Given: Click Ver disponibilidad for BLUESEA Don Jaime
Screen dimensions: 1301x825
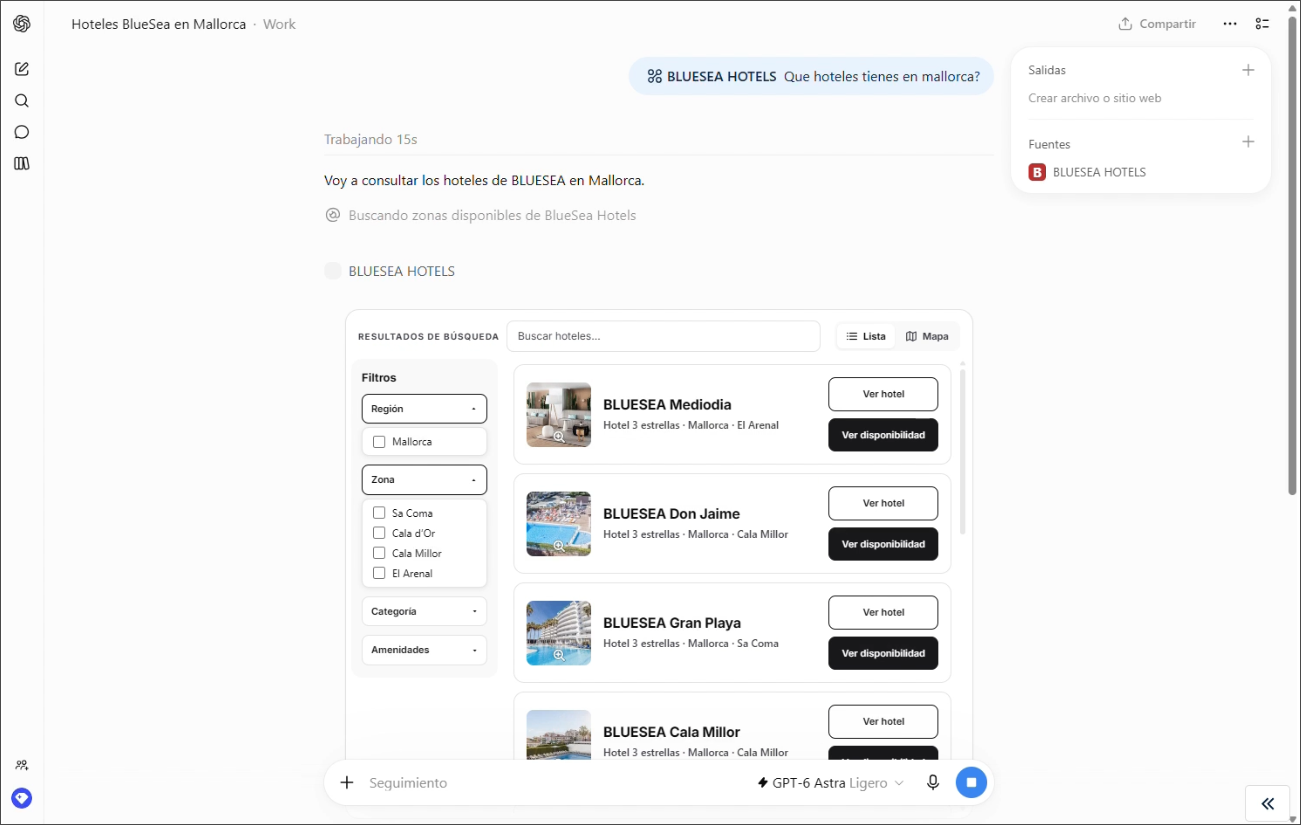Looking at the screenshot, I should point(883,544).
